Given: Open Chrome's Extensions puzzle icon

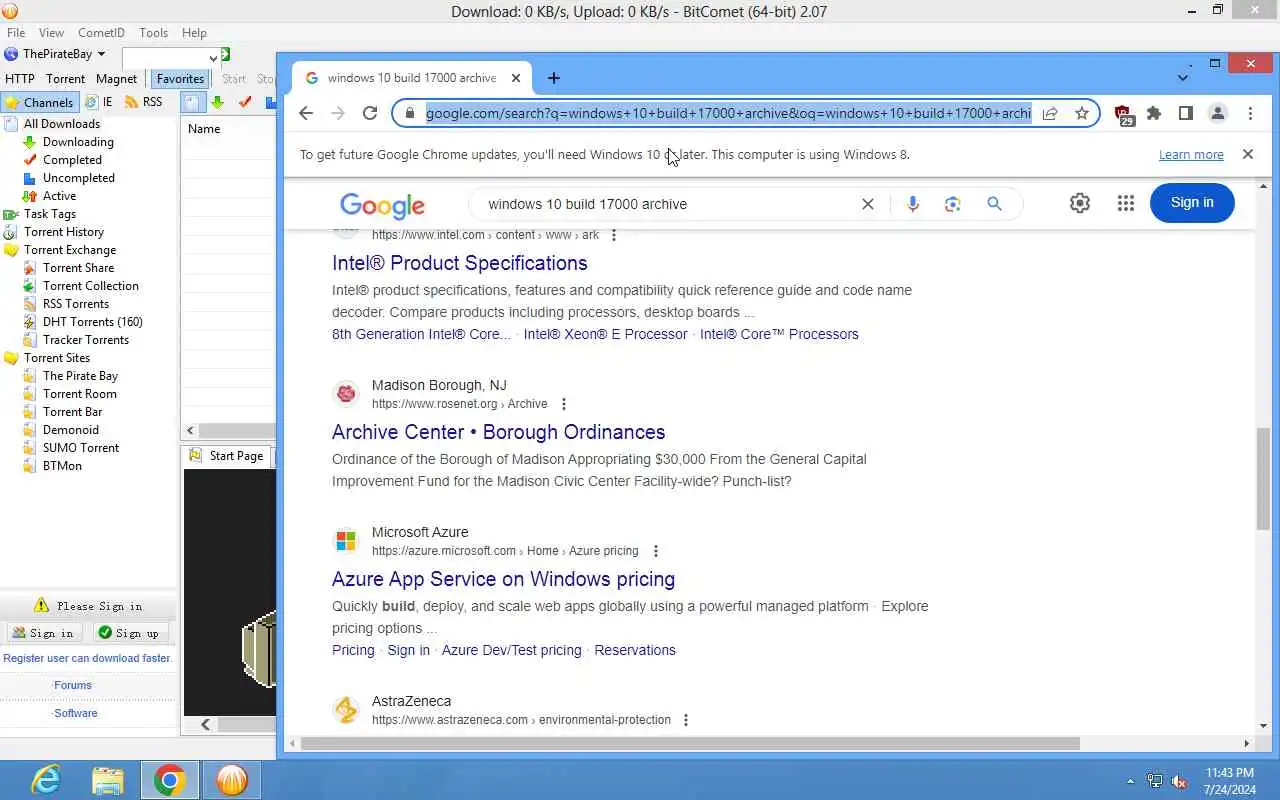Looking at the screenshot, I should click(x=1154, y=113).
